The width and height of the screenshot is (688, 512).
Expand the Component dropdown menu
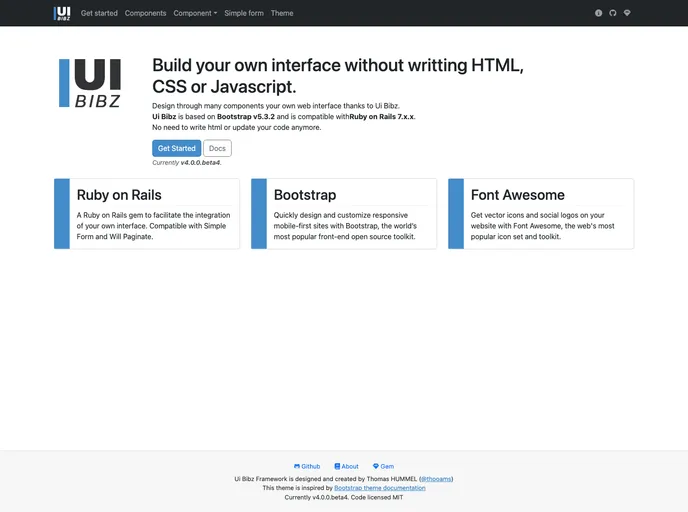(x=195, y=13)
